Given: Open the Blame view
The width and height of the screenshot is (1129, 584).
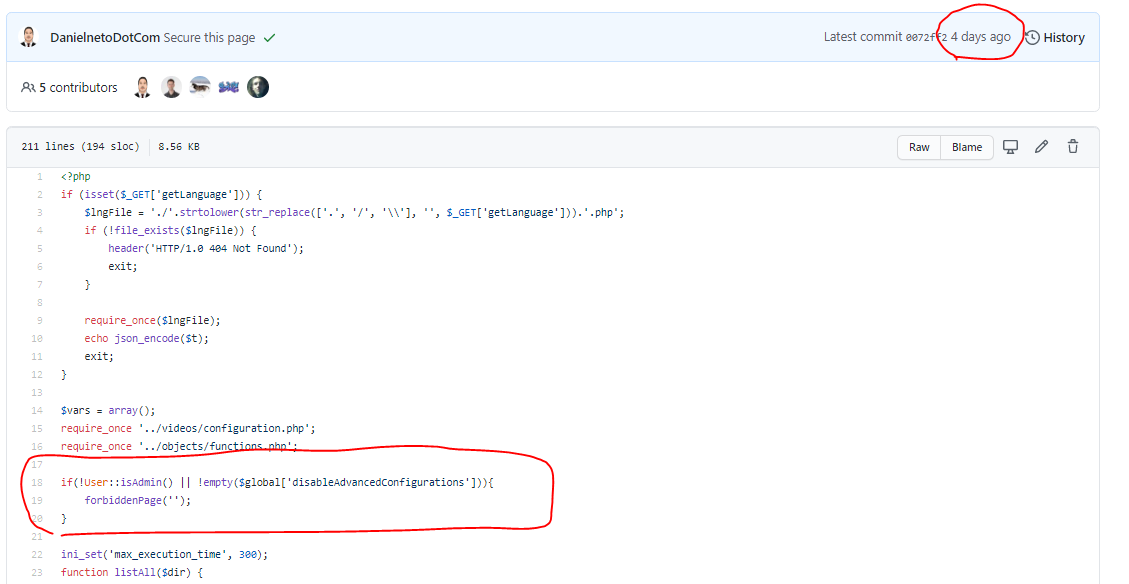Looking at the screenshot, I should pos(966,147).
